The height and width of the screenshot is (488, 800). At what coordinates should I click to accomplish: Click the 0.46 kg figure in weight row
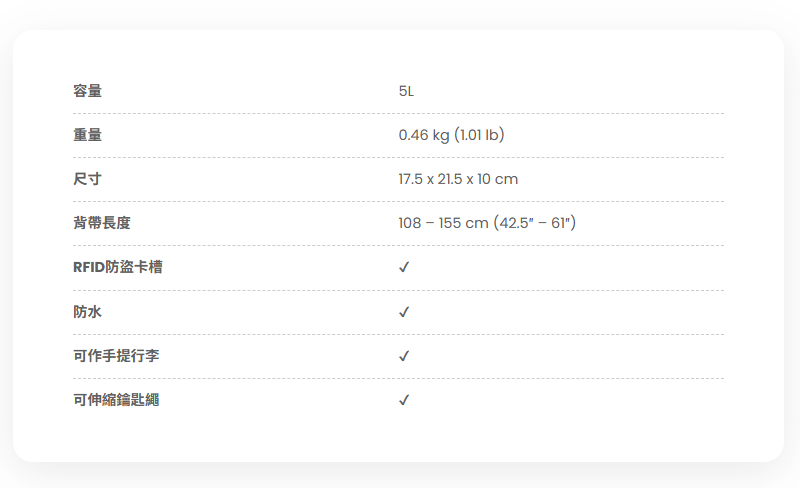(x=424, y=135)
